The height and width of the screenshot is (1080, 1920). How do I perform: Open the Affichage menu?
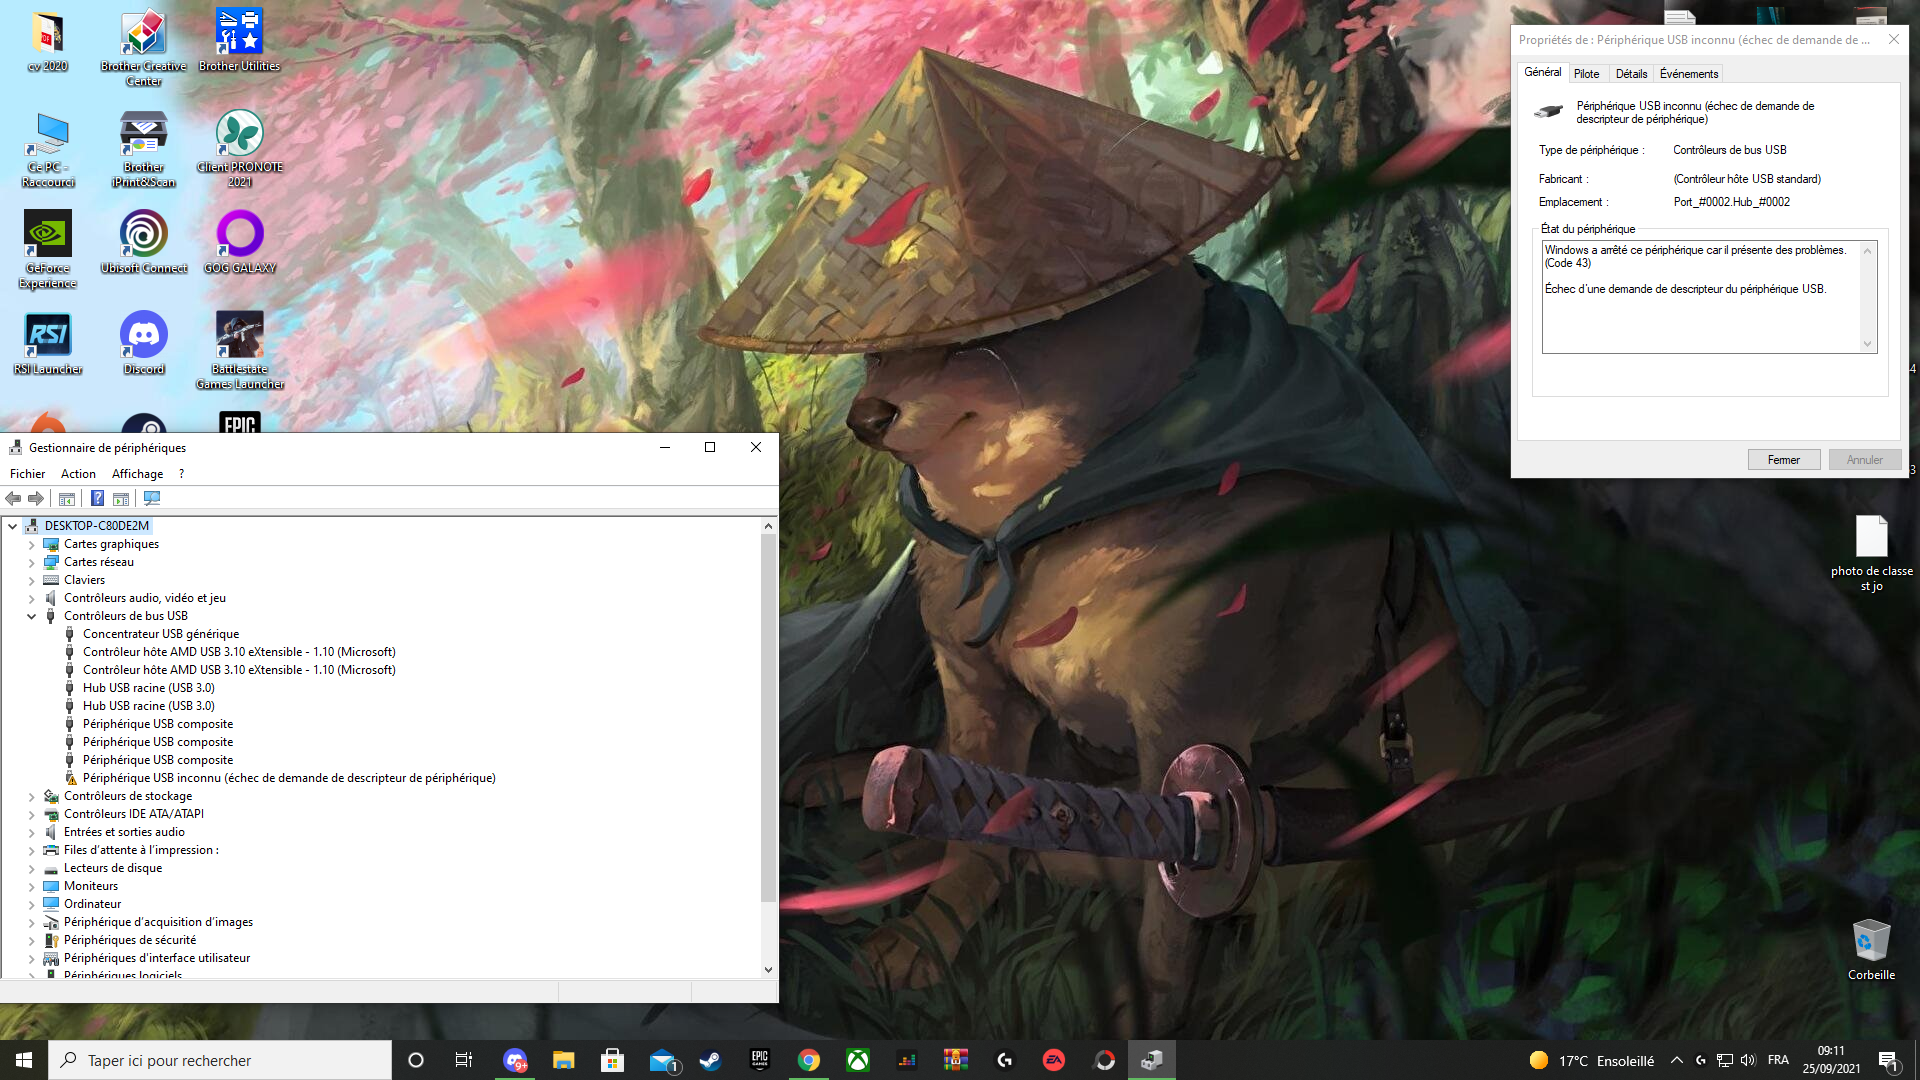pos(137,474)
